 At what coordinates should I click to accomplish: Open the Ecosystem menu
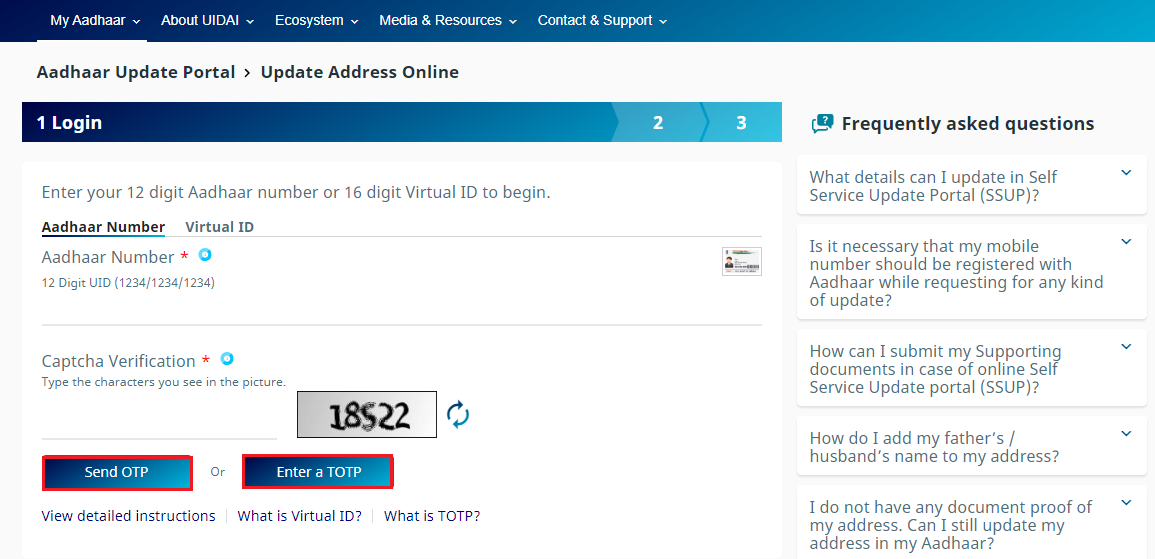pos(317,21)
